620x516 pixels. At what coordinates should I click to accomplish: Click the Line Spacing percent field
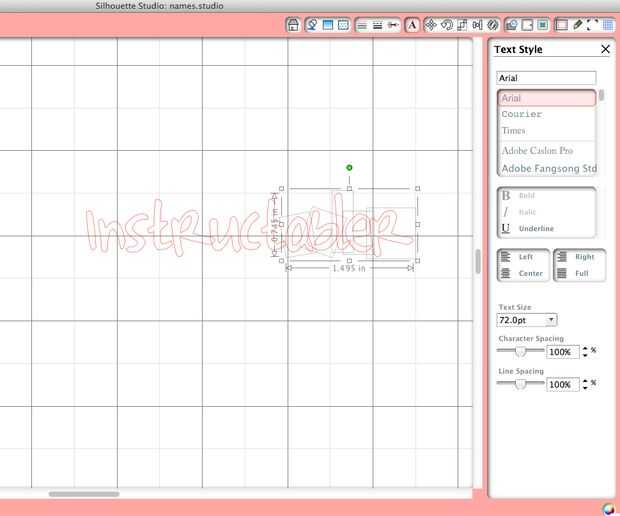[x=563, y=384]
